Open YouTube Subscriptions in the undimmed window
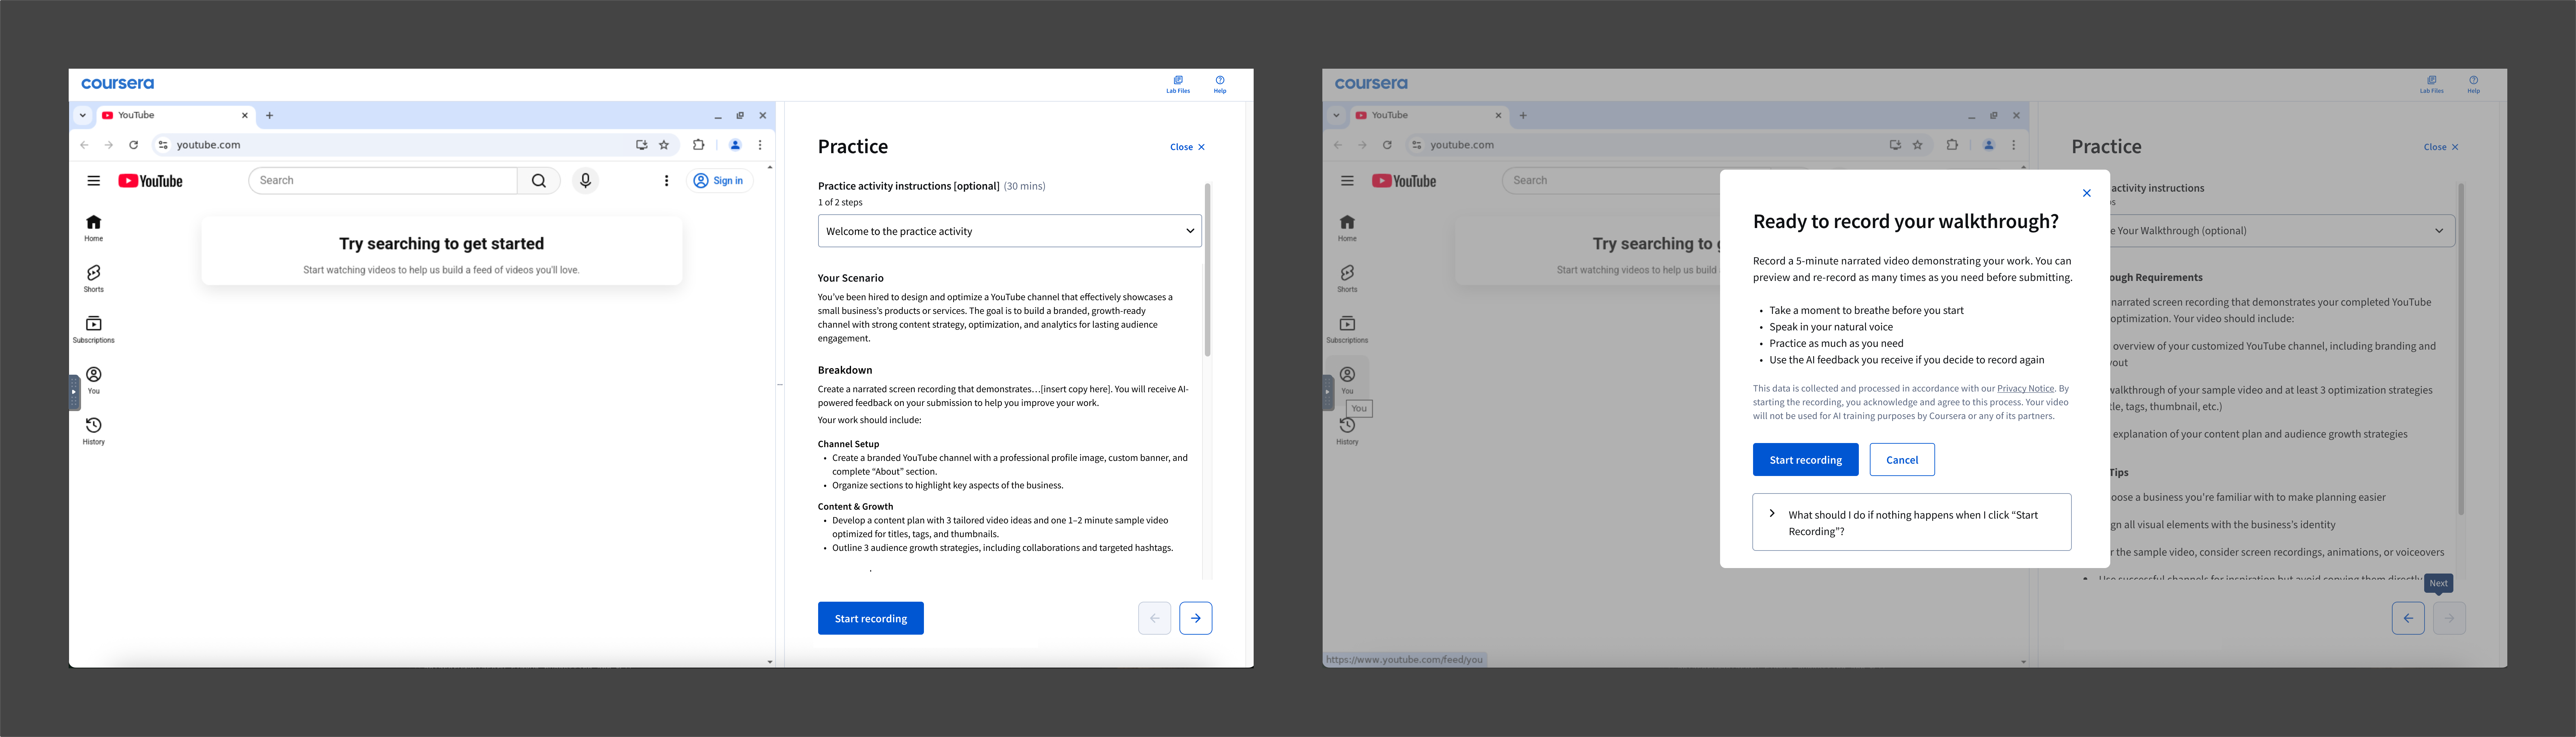This screenshot has width=2576, height=737. (94, 330)
